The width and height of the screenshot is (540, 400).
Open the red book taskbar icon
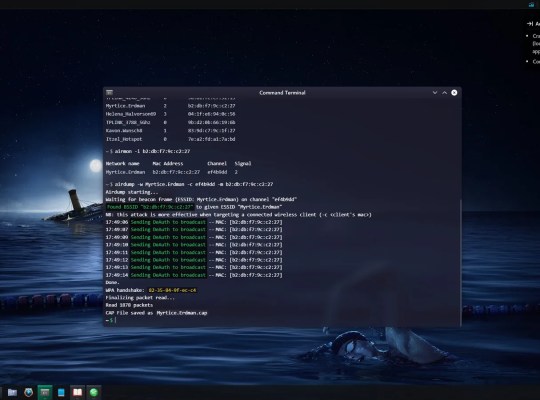[x=77, y=392]
